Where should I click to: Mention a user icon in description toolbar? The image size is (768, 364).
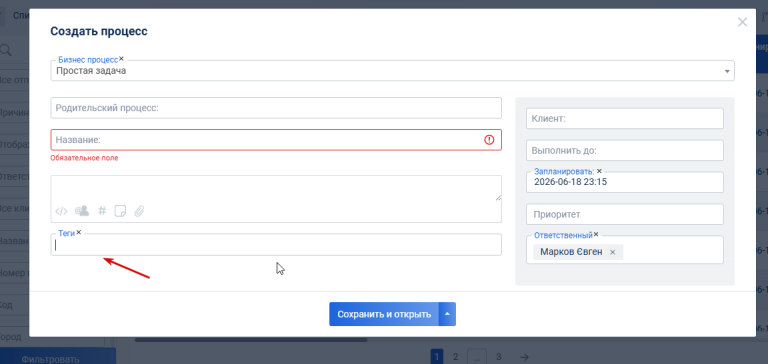[x=82, y=211]
